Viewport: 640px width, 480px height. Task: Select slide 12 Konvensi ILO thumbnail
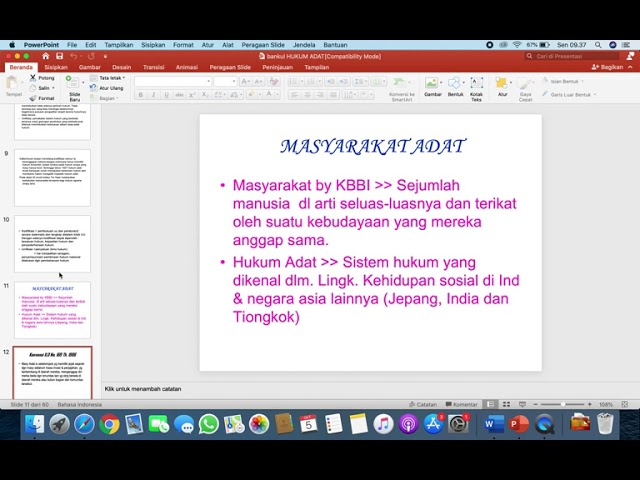pyautogui.click(x=52, y=373)
